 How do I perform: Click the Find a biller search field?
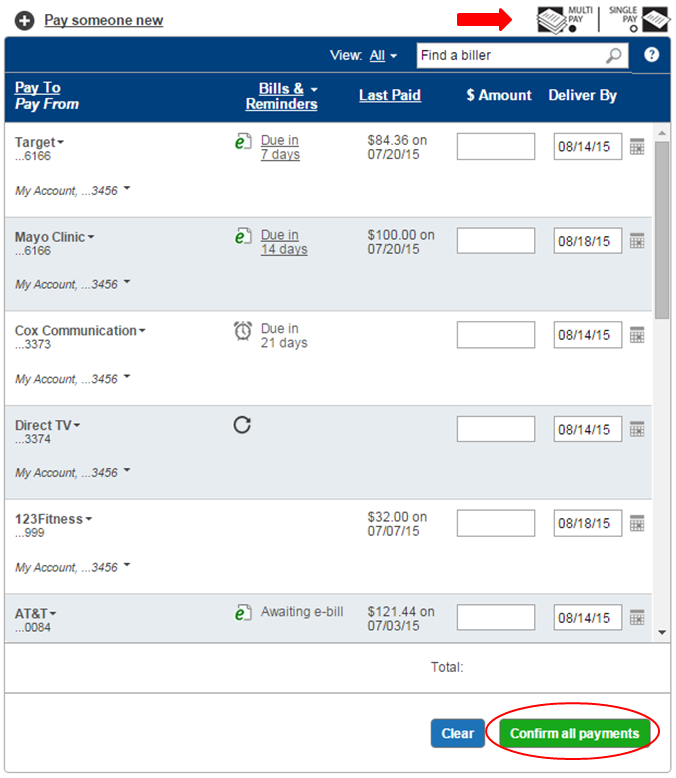coord(523,56)
